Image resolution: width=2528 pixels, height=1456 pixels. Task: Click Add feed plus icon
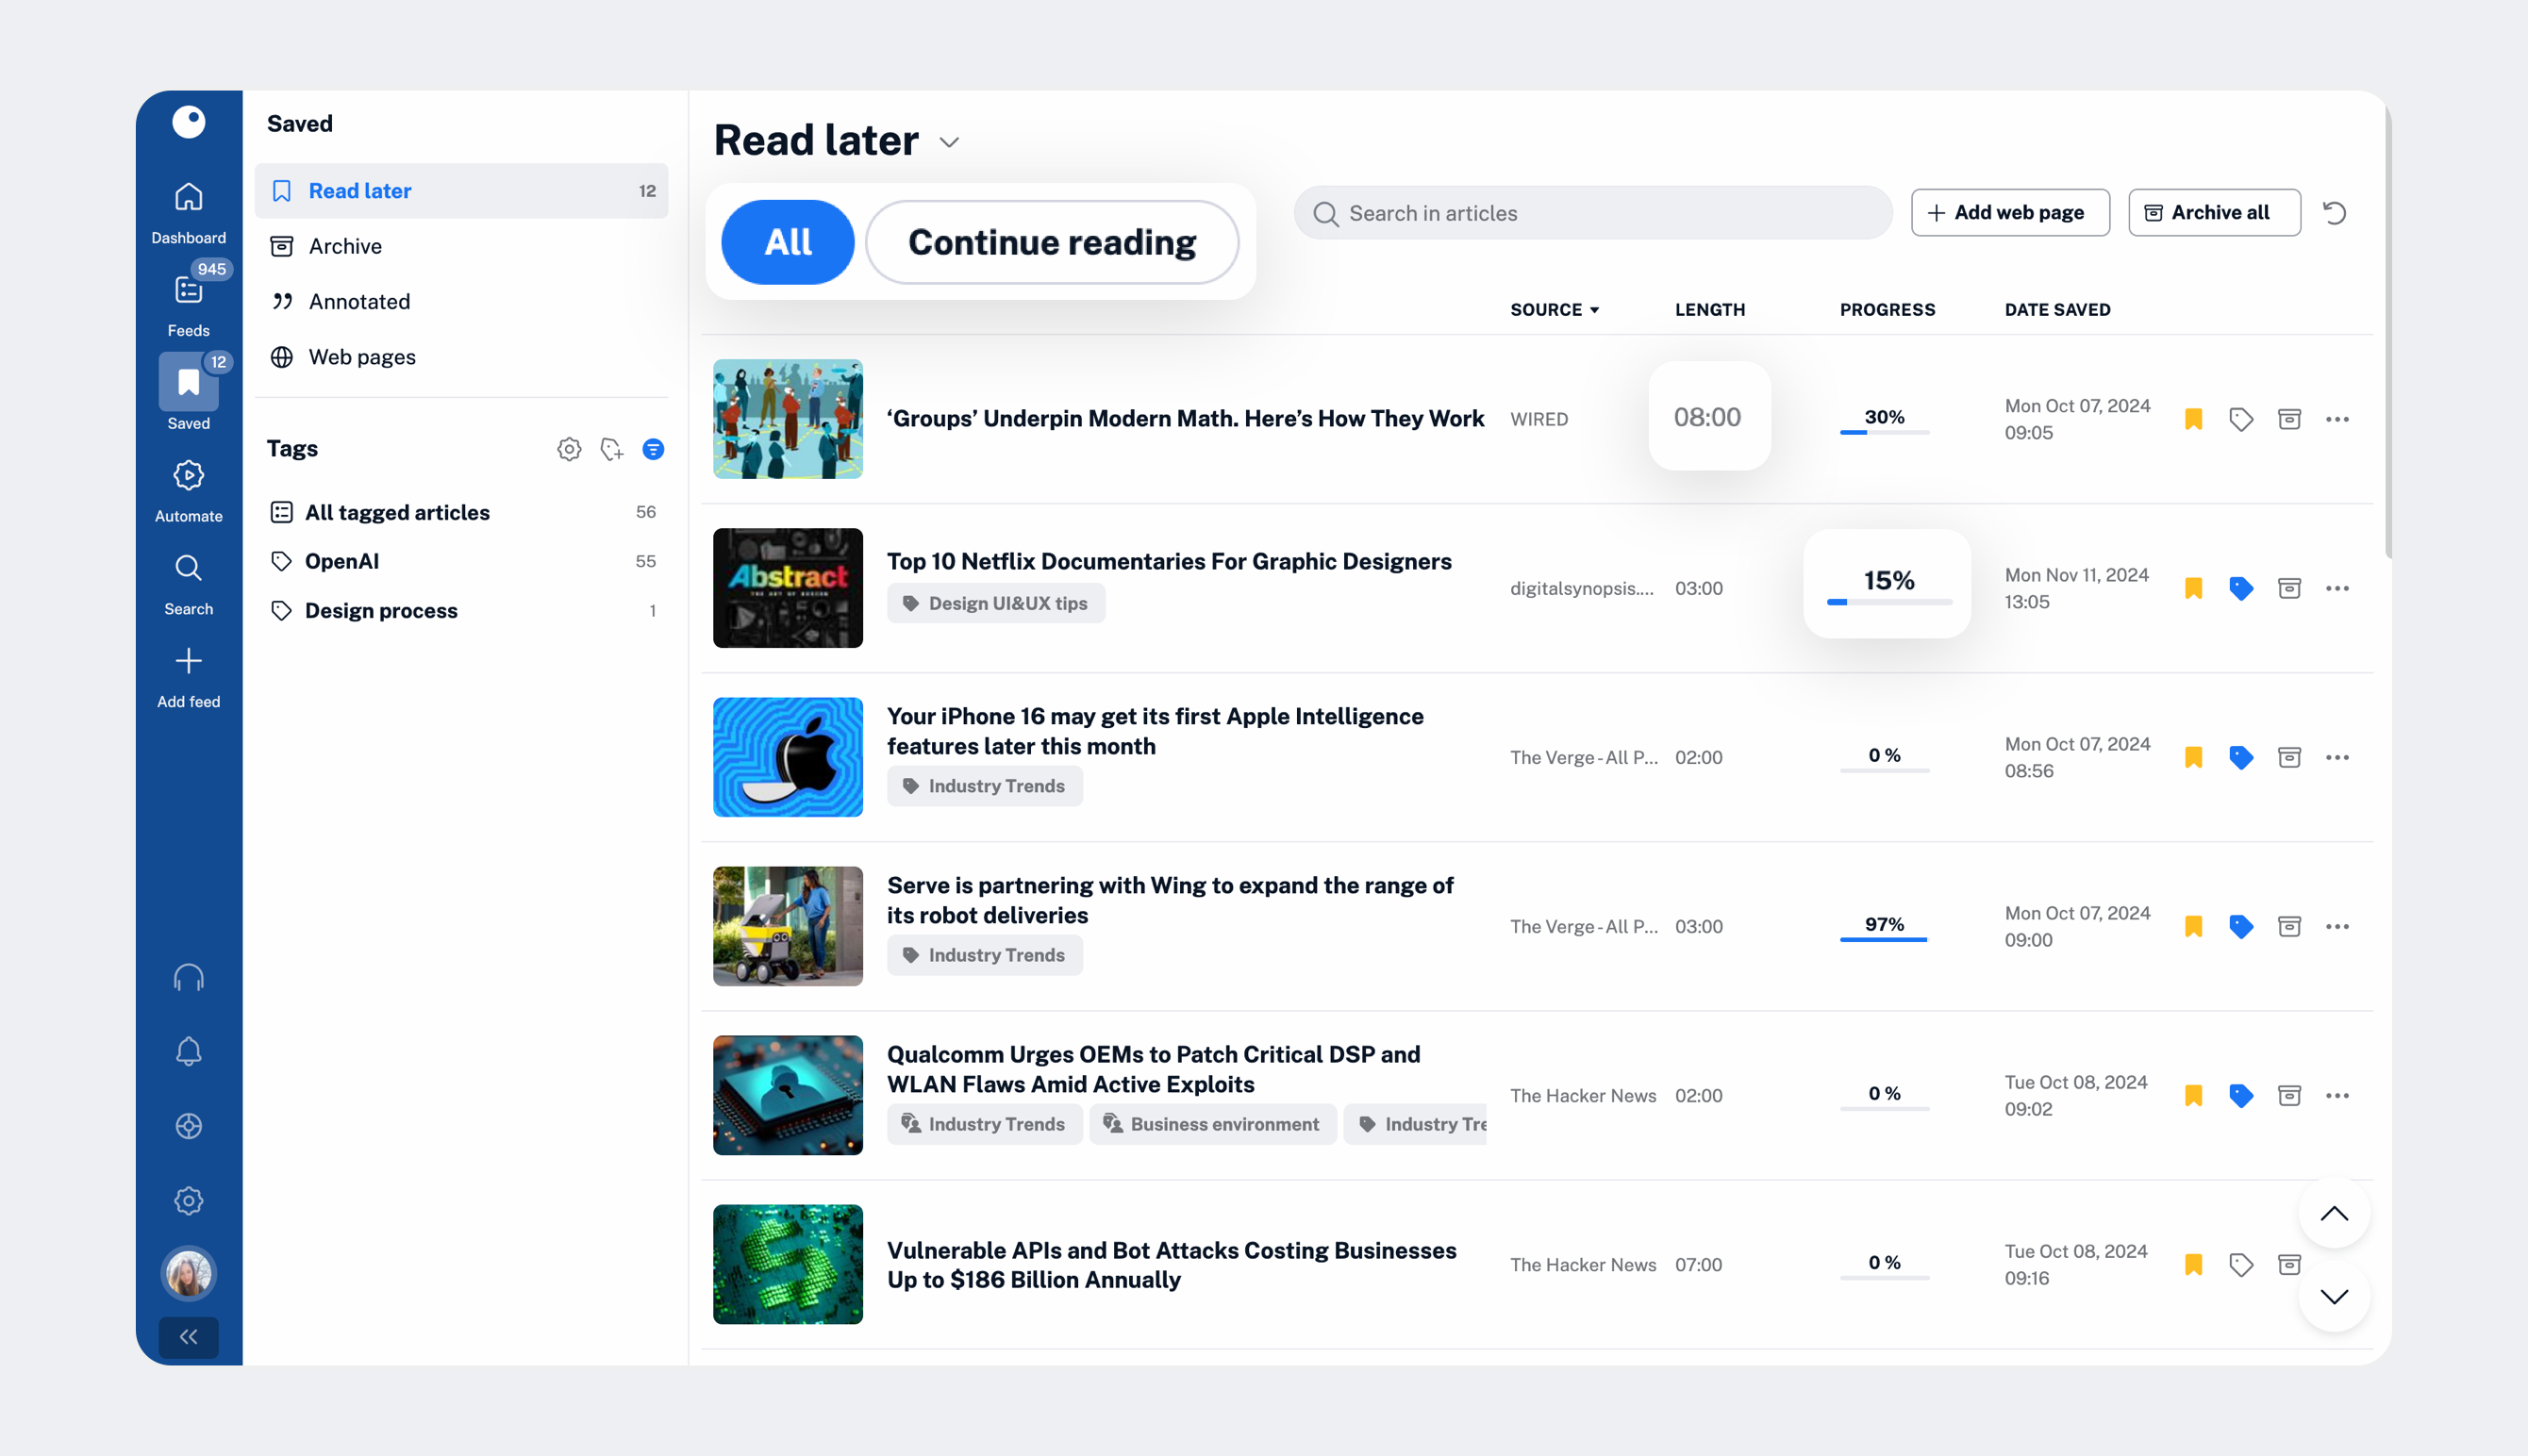pyautogui.click(x=188, y=661)
